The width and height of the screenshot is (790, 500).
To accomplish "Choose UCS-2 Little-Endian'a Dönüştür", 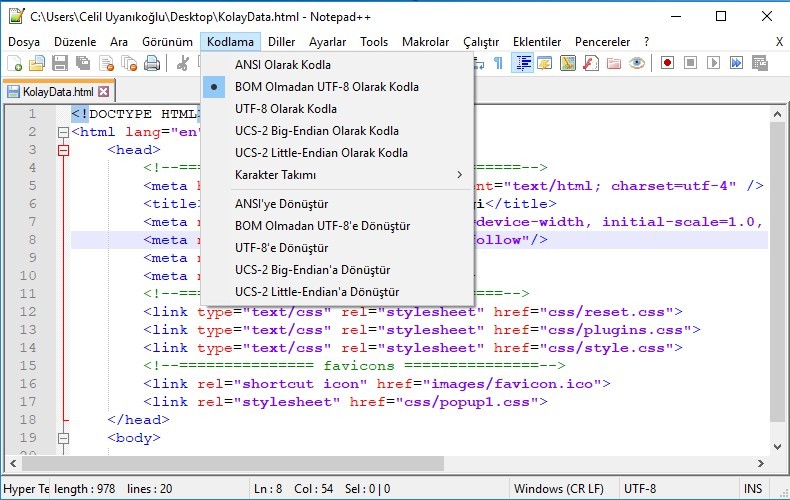I will 337,292.
